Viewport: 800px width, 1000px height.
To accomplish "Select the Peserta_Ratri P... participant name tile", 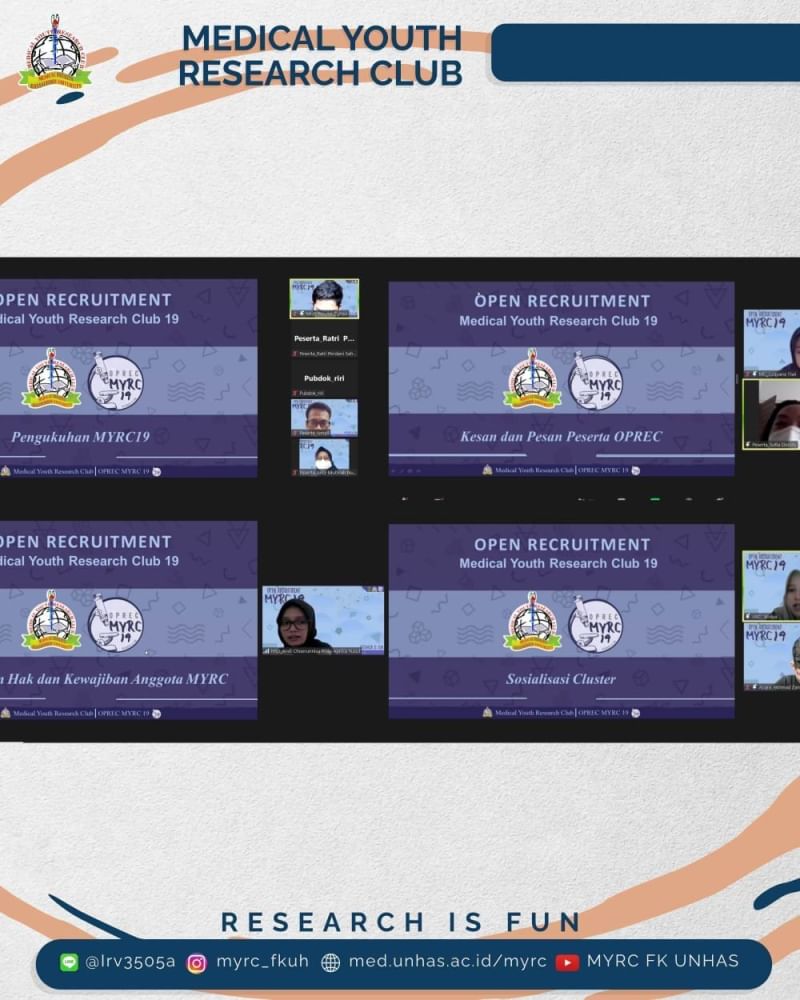I will pos(324,339).
